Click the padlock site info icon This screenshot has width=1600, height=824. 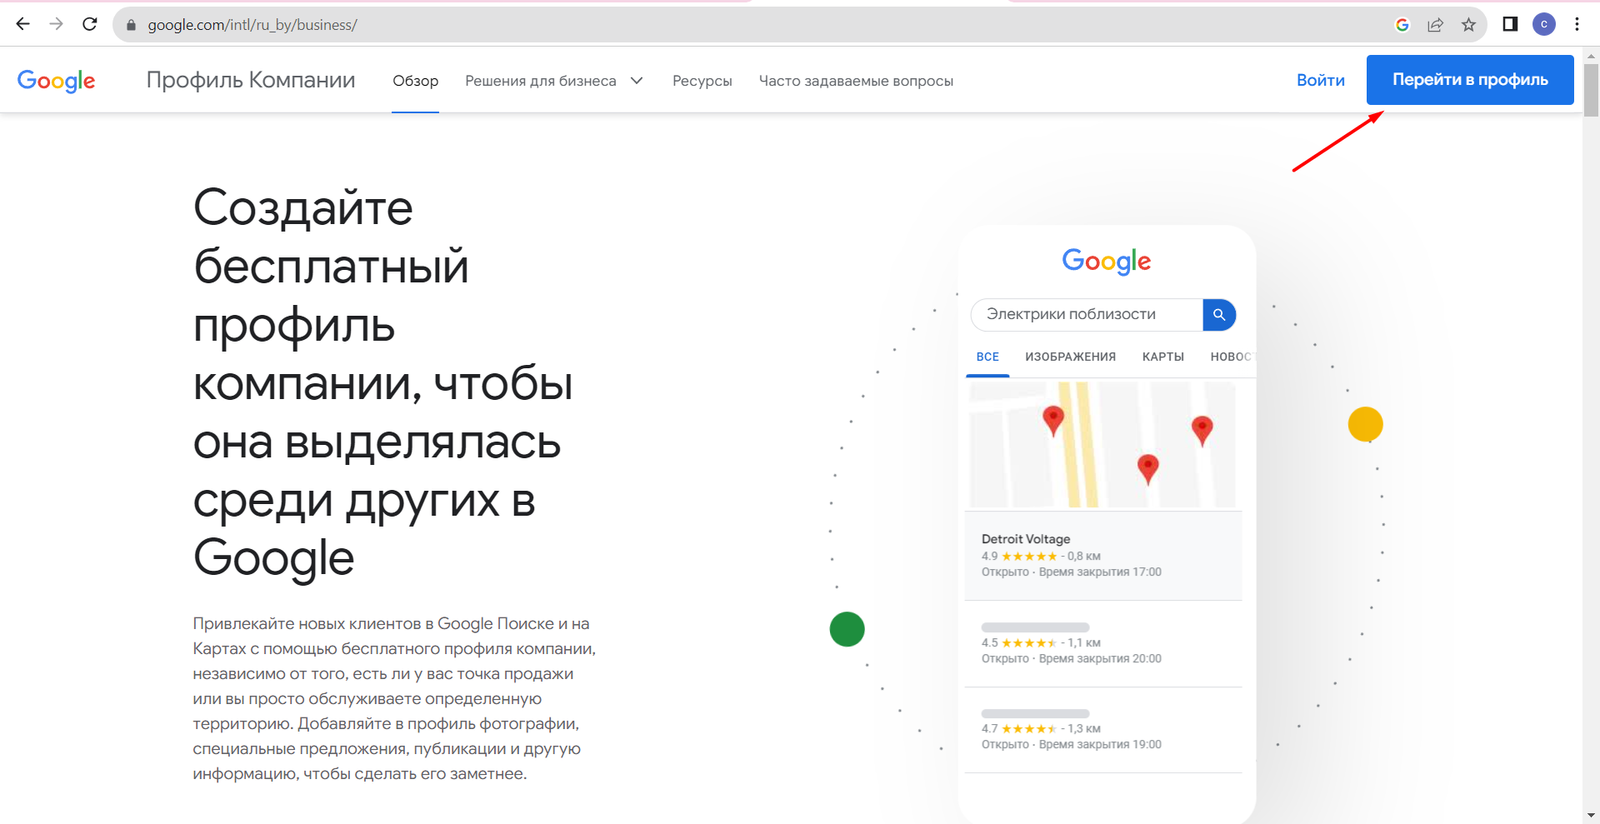click(x=130, y=25)
